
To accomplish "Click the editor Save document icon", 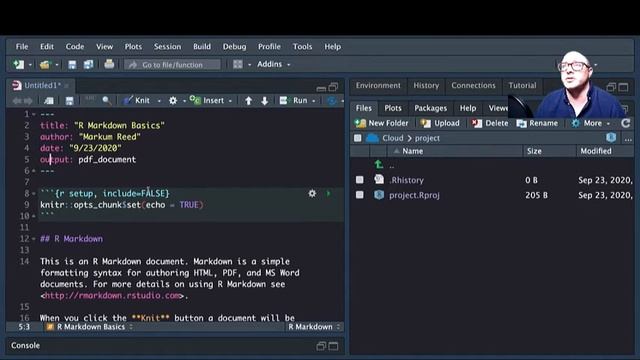I will point(69,100).
